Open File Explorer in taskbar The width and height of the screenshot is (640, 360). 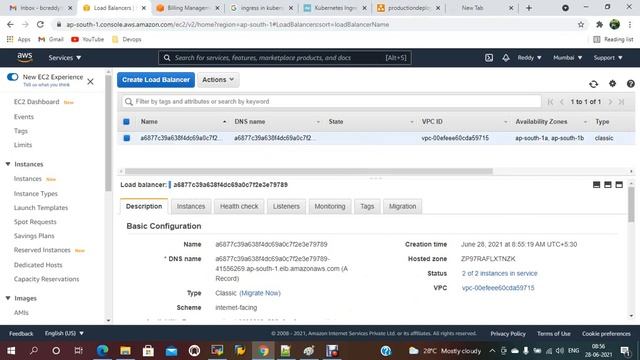125,350
